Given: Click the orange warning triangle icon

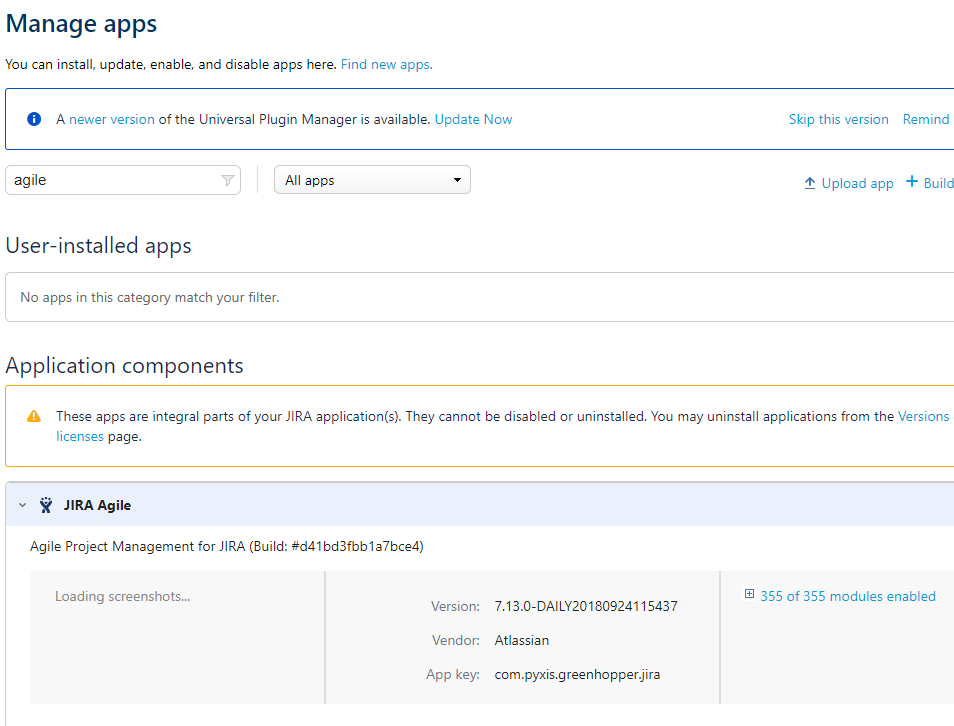Looking at the screenshot, I should tap(34, 416).
